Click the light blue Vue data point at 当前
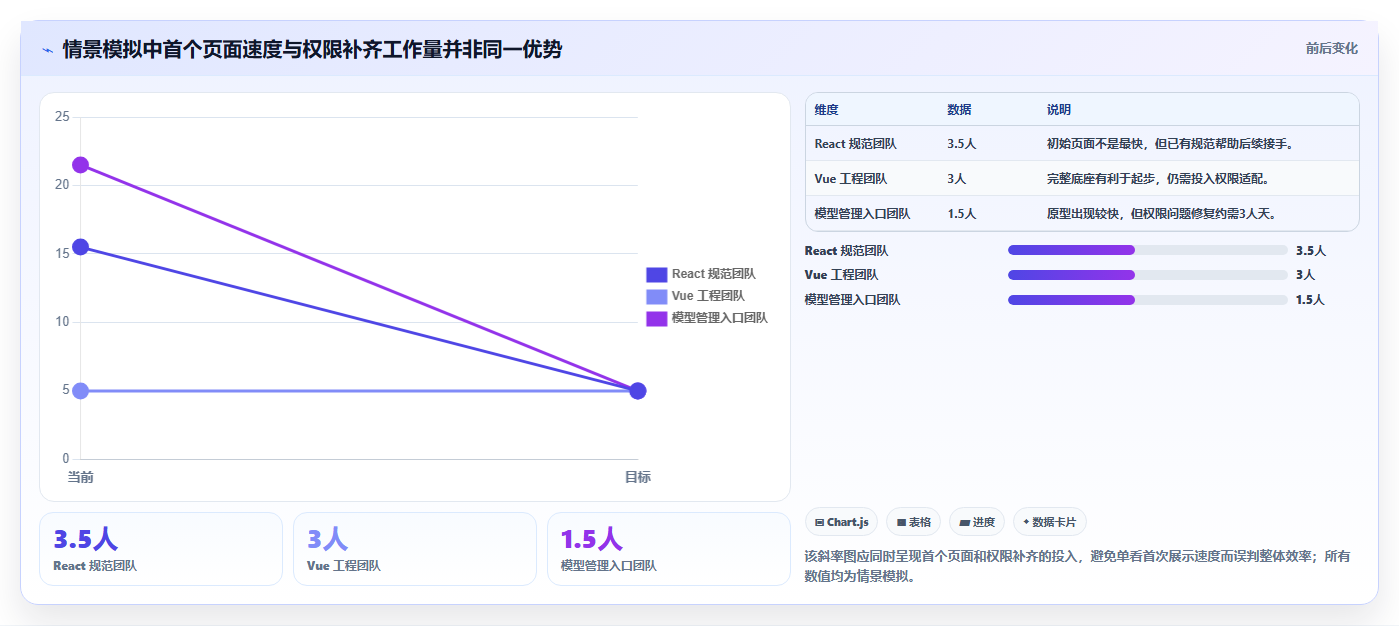Image resolution: width=1399 pixels, height=626 pixels. coord(81,390)
